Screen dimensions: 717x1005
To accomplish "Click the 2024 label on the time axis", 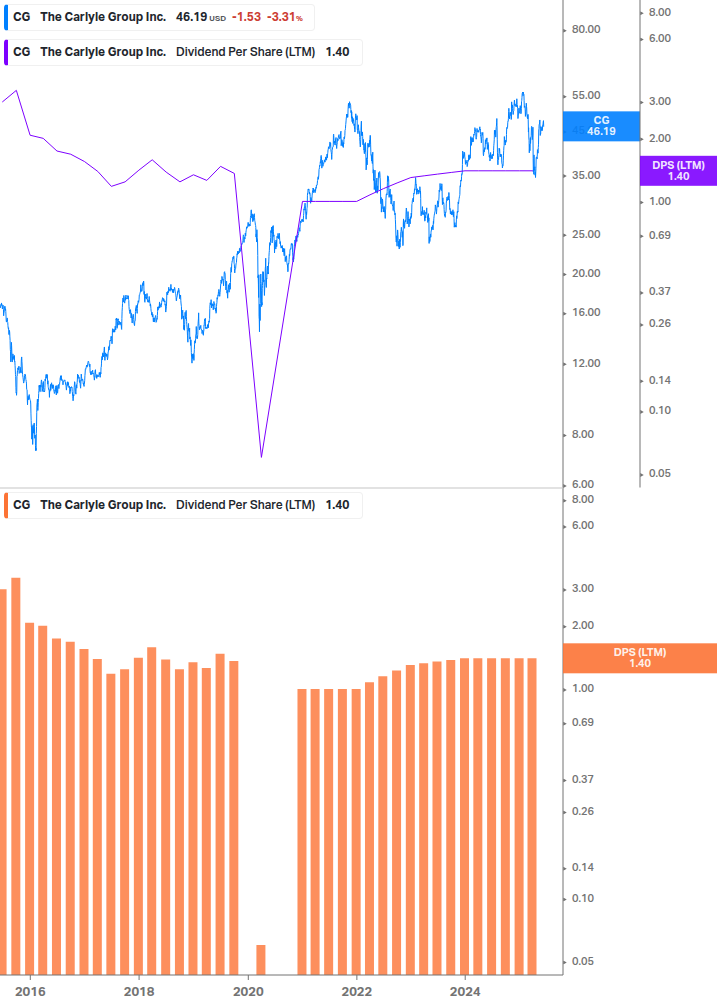I will tap(465, 992).
